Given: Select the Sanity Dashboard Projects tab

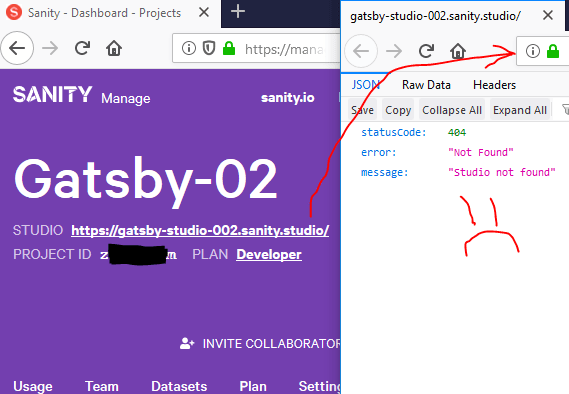Looking at the screenshot, I should click(110, 13).
